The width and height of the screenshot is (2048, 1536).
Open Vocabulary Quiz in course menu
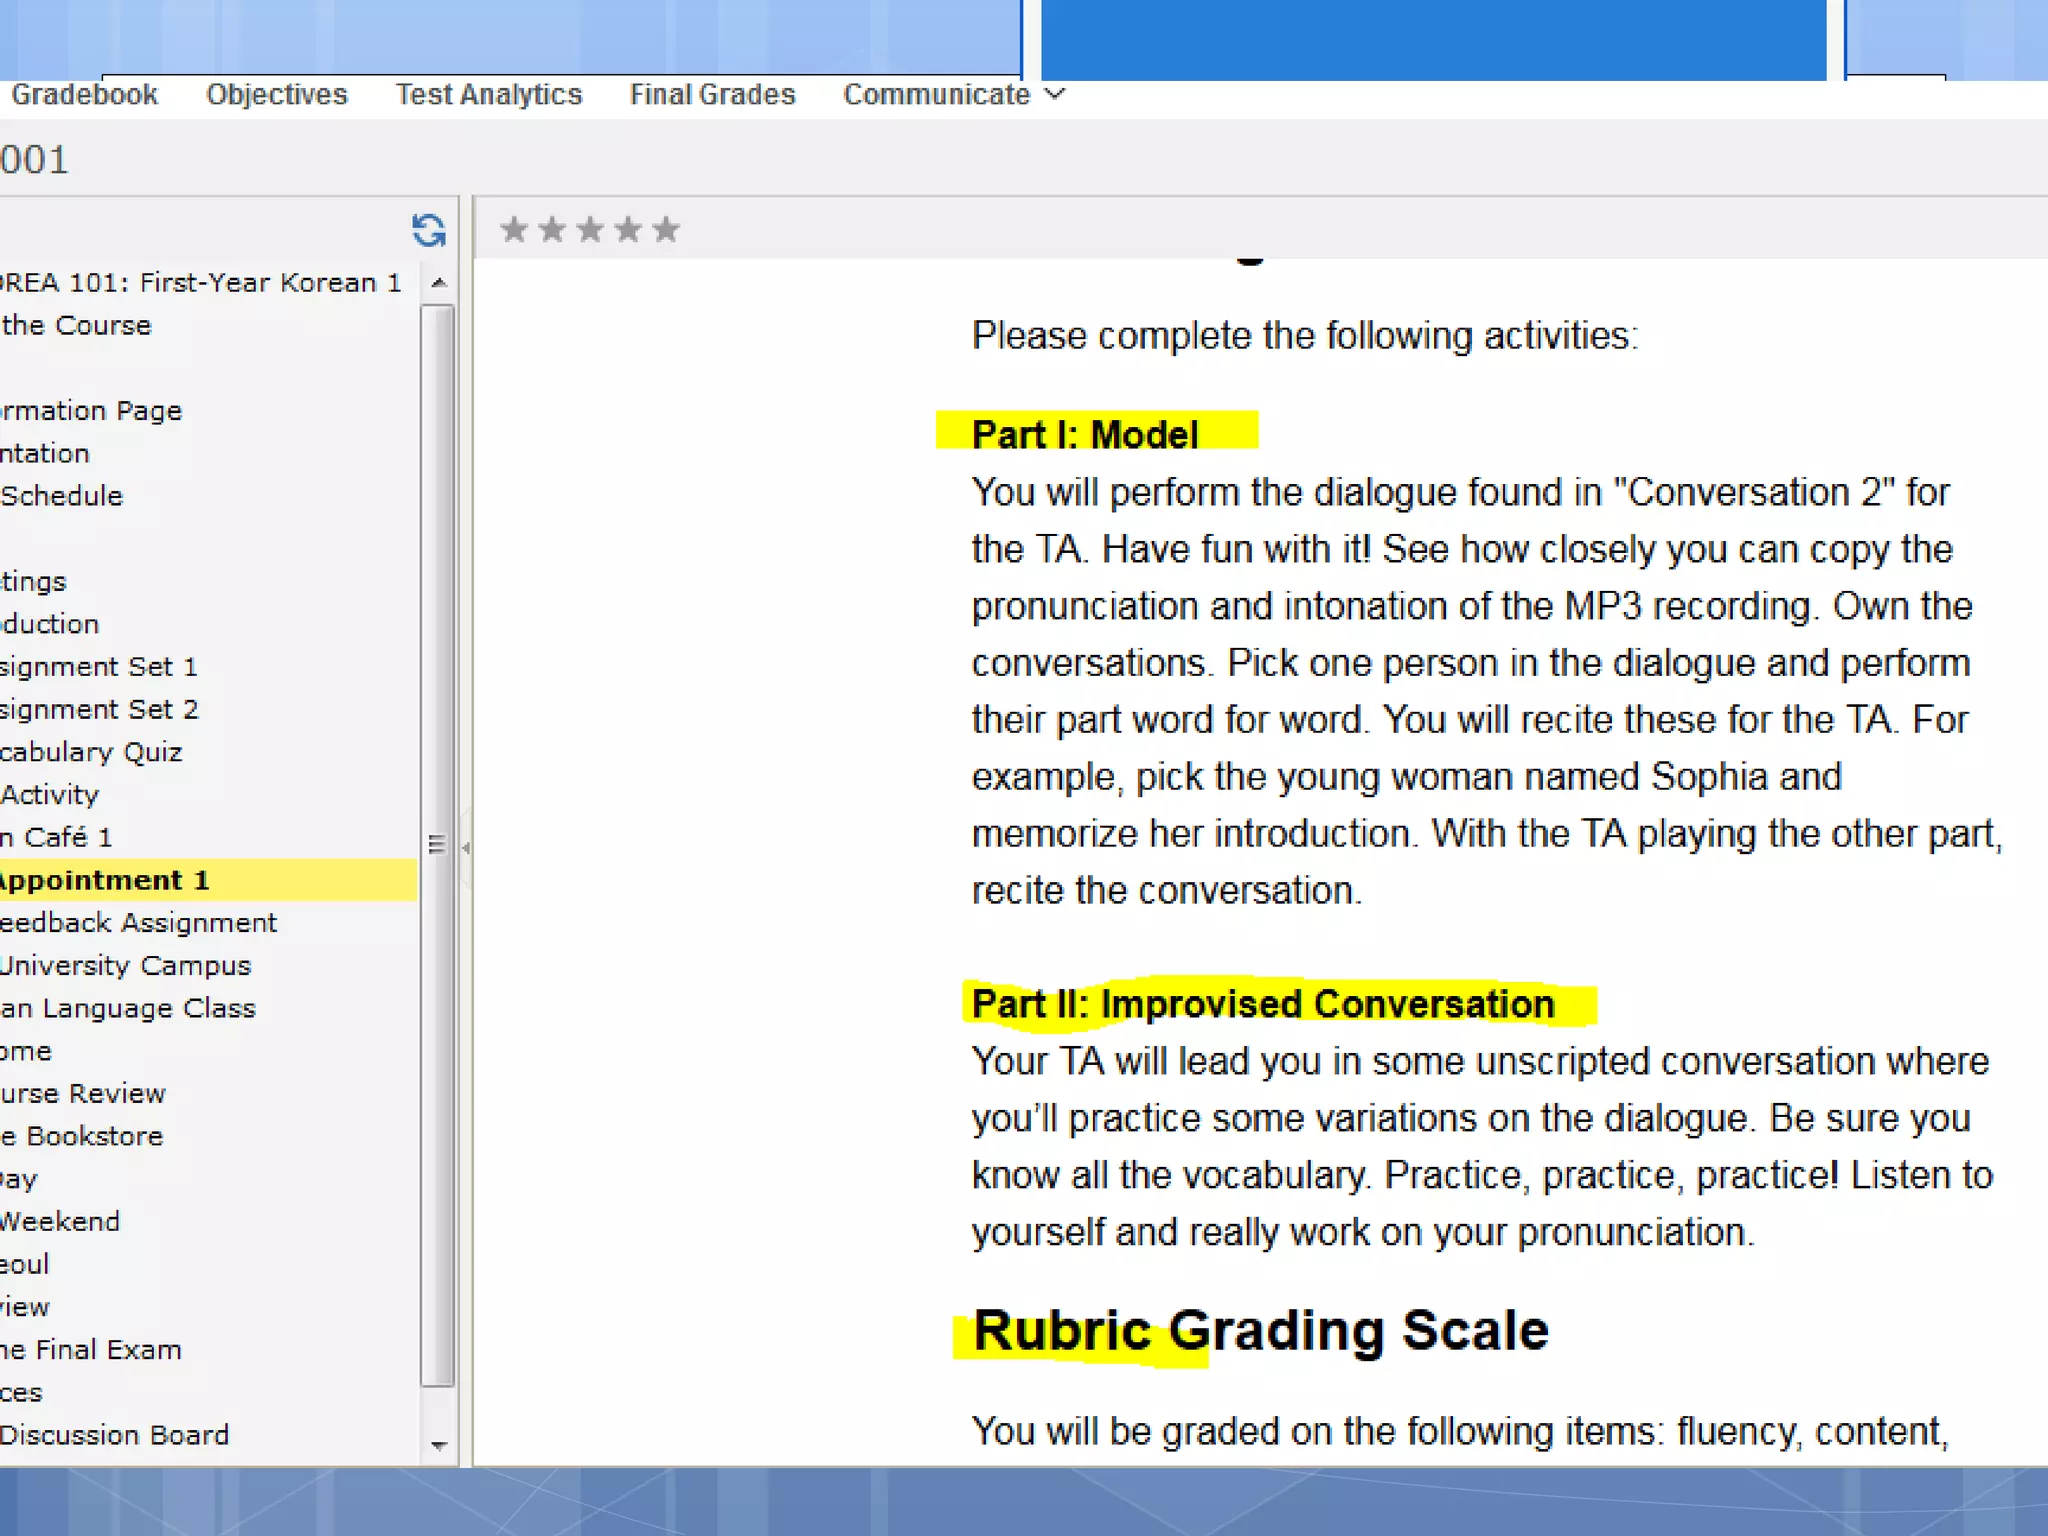coord(91,752)
